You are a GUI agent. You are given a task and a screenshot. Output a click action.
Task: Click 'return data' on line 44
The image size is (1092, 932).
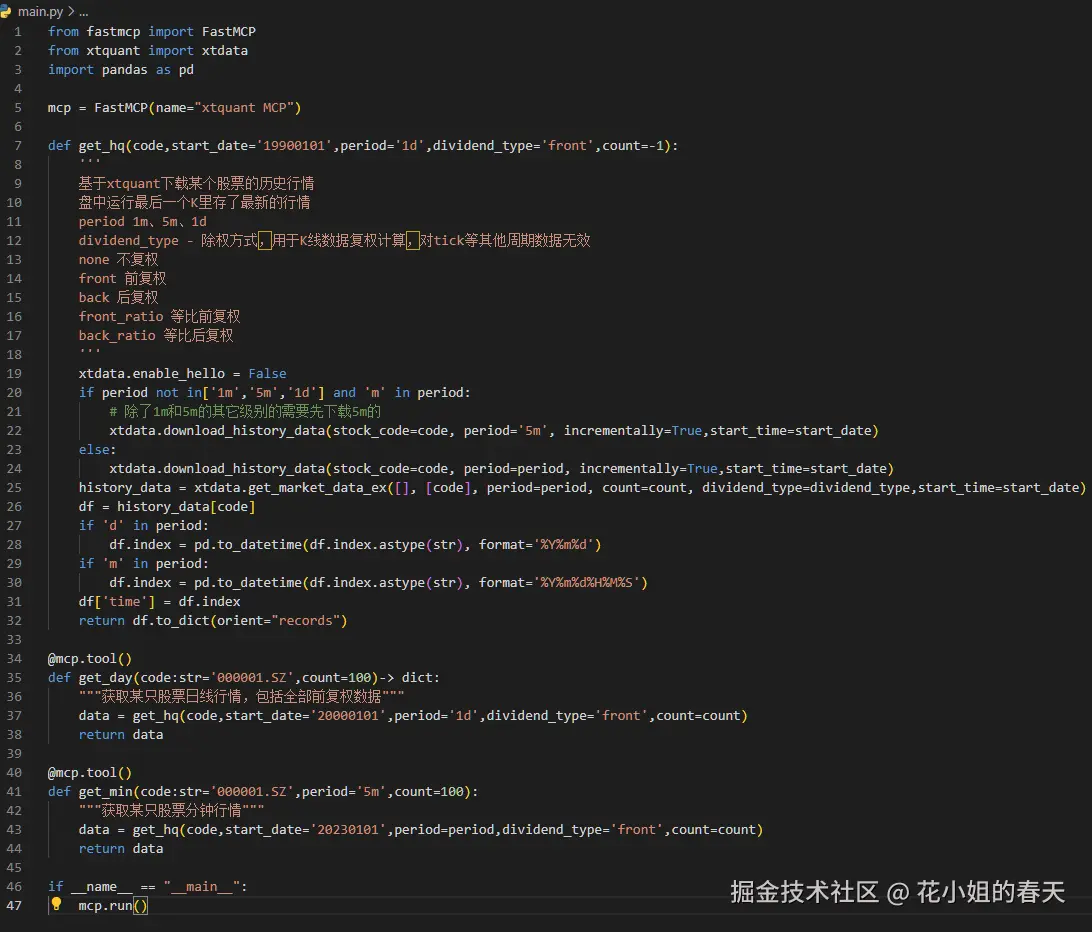120,849
